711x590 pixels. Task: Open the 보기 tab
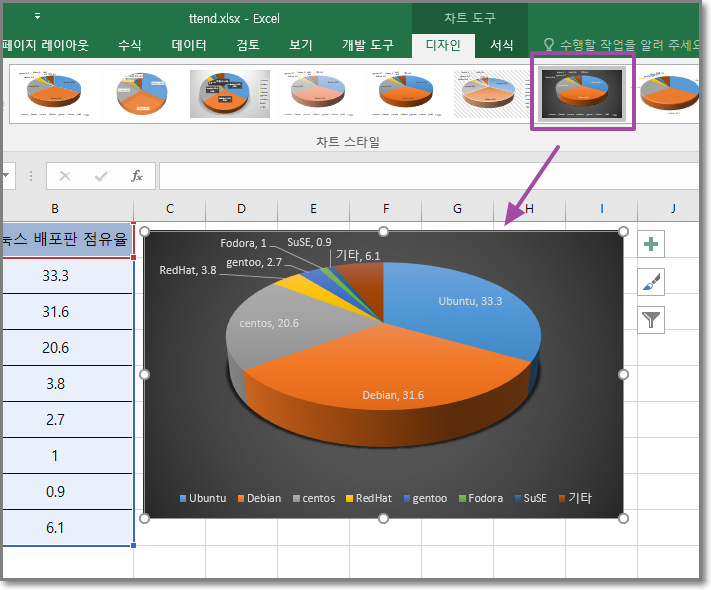point(301,45)
